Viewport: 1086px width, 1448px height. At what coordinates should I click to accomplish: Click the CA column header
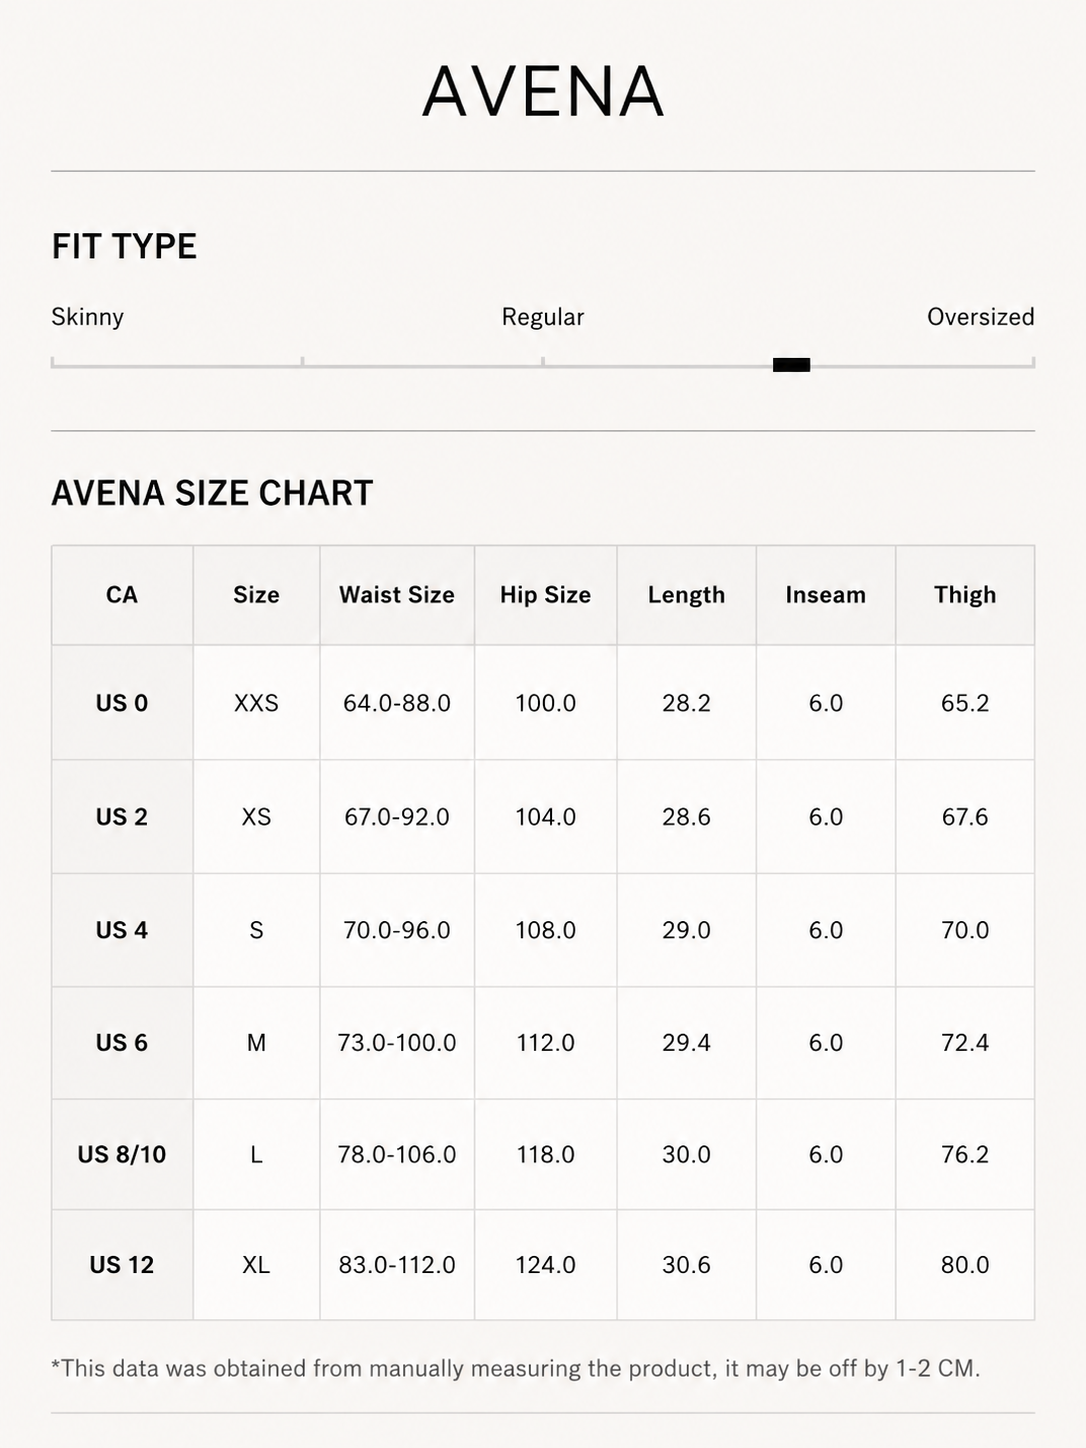point(122,595)
